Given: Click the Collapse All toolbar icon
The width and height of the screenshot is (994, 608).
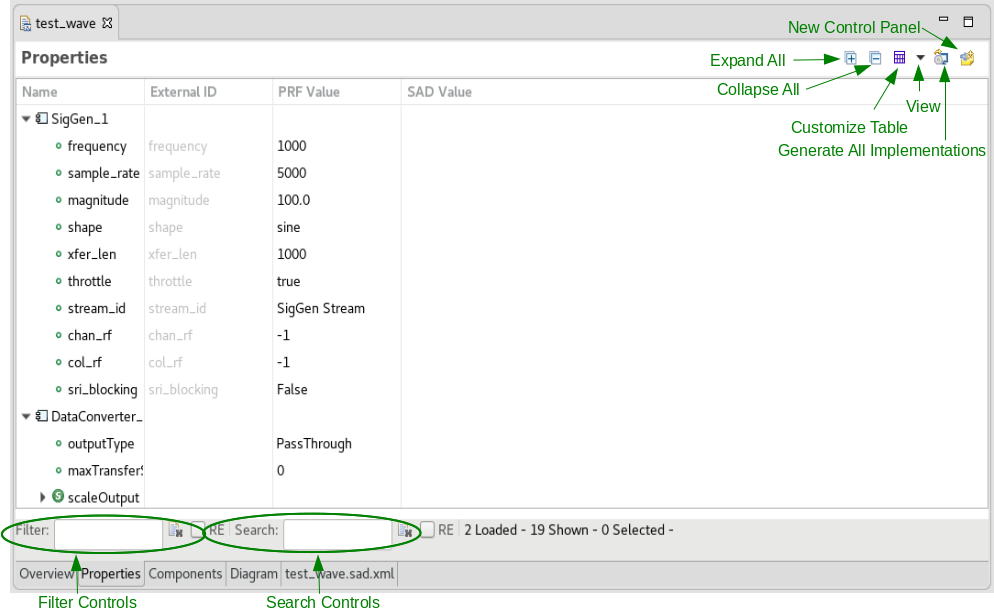Looking at the screenshot, I should click(875, 58).
